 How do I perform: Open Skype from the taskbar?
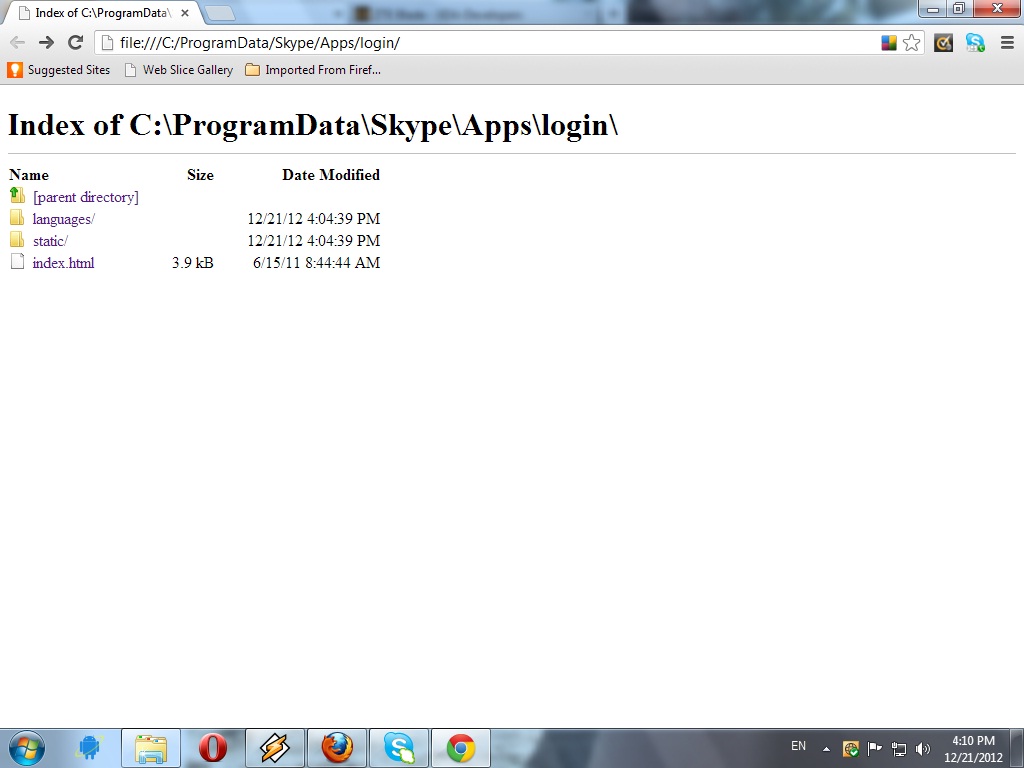pyautogui.click(x=399, y=748)
